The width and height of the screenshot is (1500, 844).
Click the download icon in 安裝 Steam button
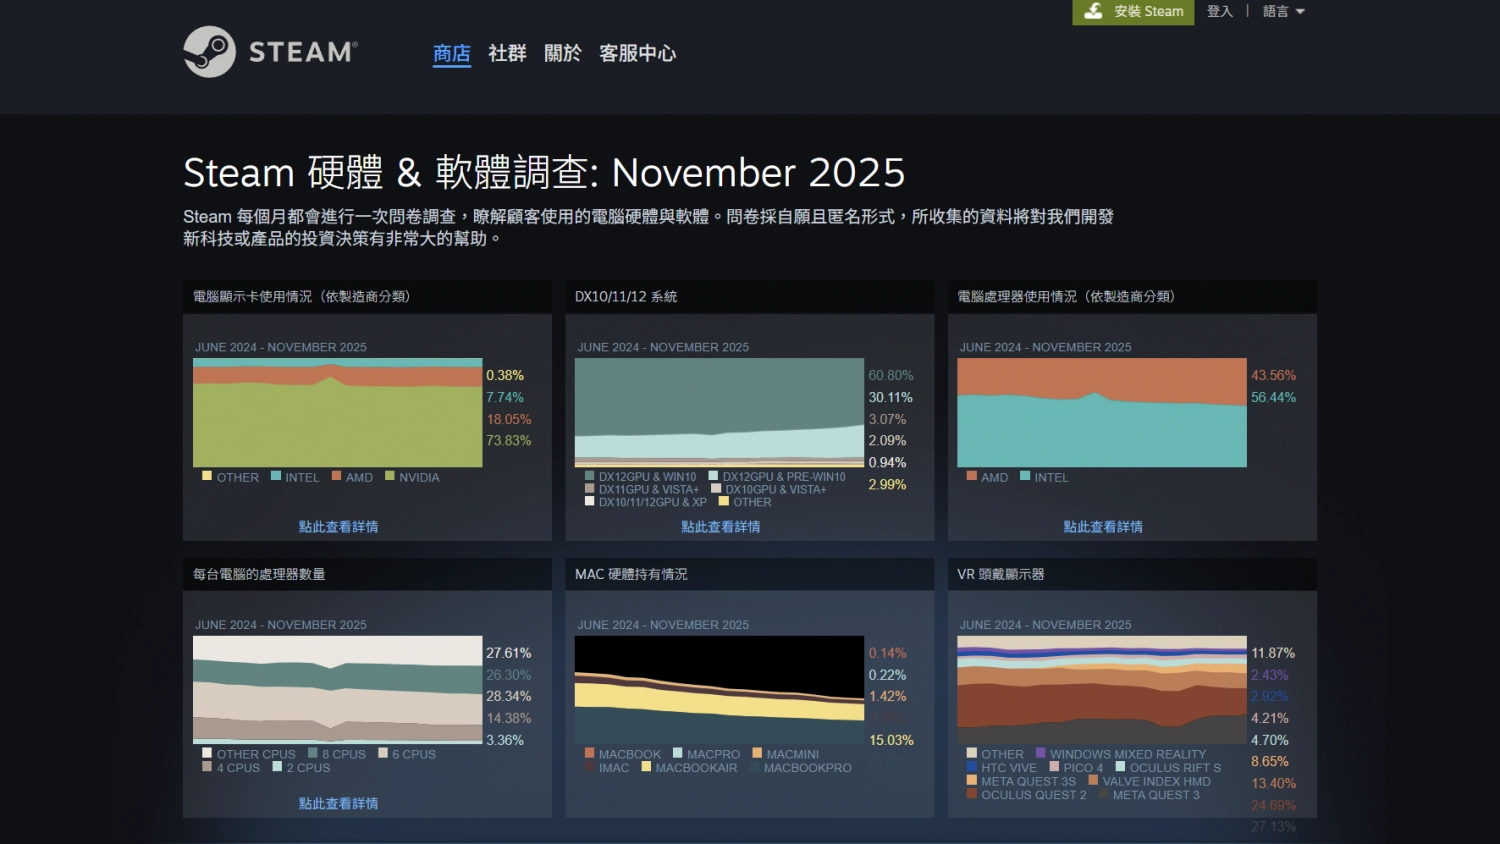pyautogui.click(x=1094, y=11)
